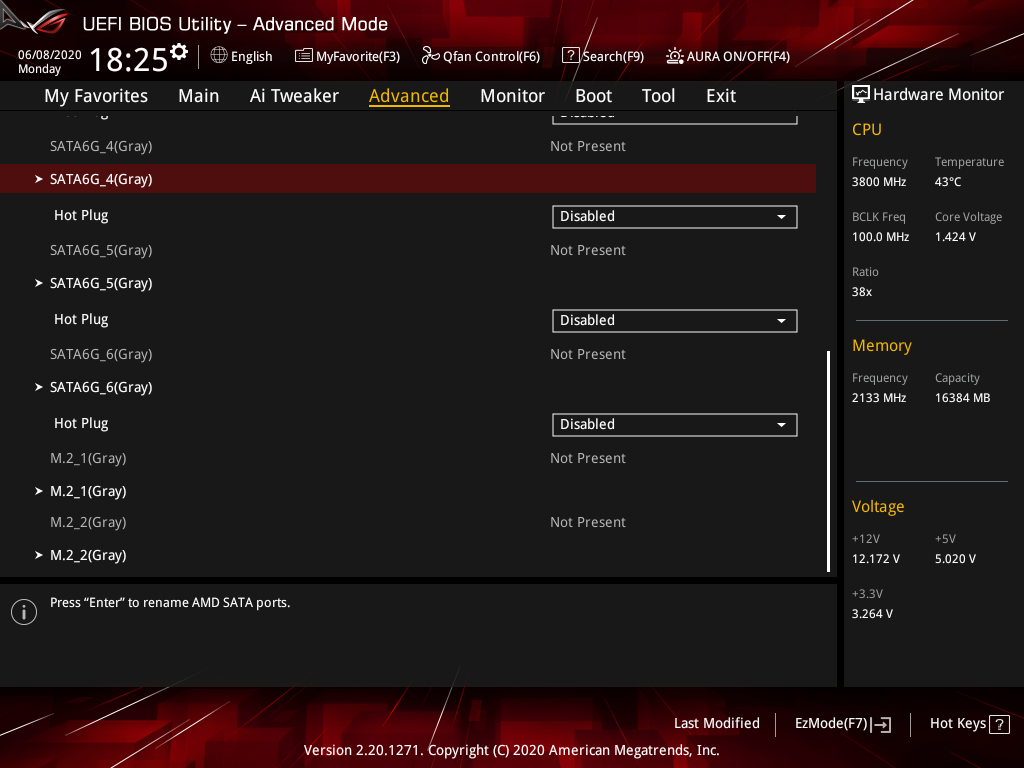Image resolution: width=1024 pixels, height=768 pixels.
Task: Click the SATA6G_4(Gray) Not Present status
Action: tap(588, 146)
